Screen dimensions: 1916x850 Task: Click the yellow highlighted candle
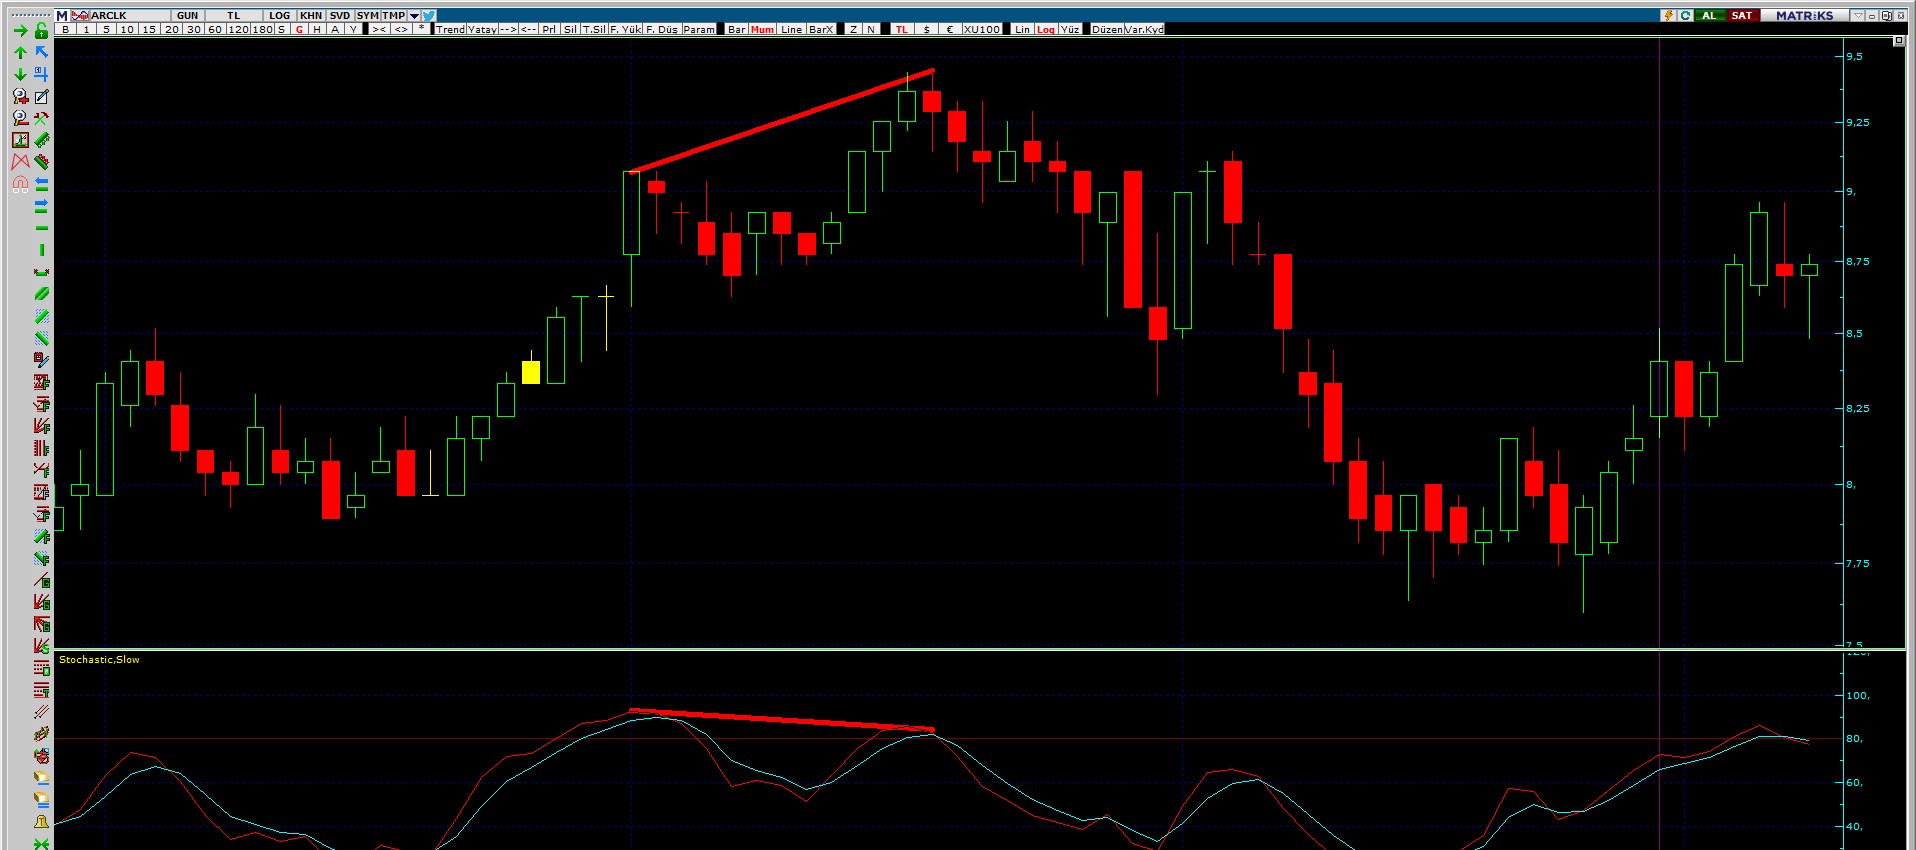click(531, 372)
